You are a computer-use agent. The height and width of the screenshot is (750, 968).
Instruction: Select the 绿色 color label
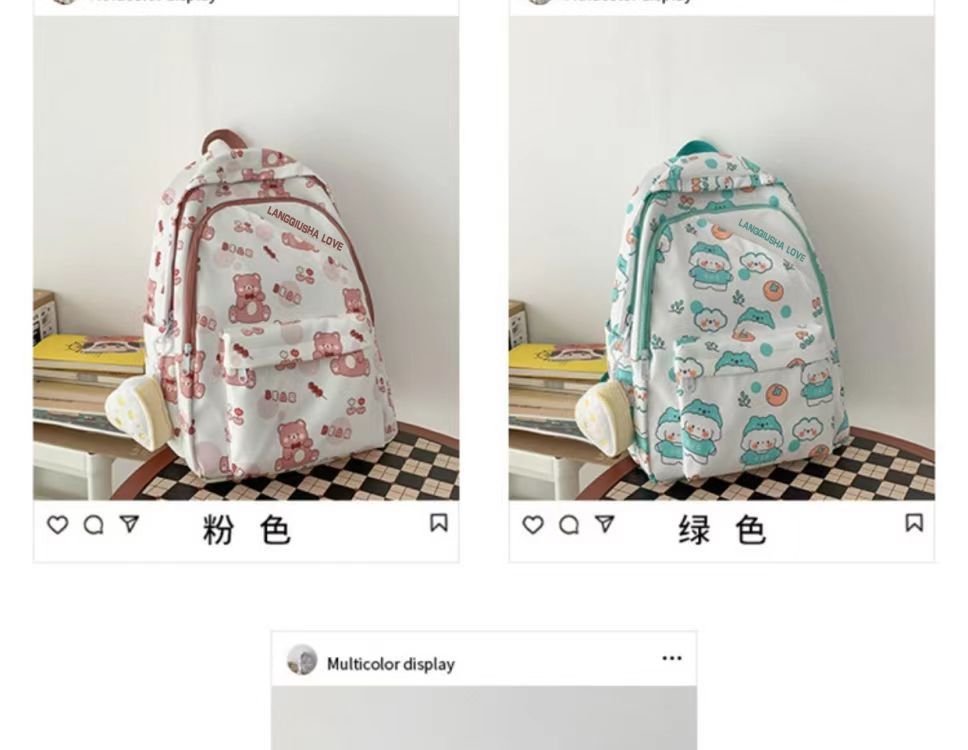[x=722, y=530]
